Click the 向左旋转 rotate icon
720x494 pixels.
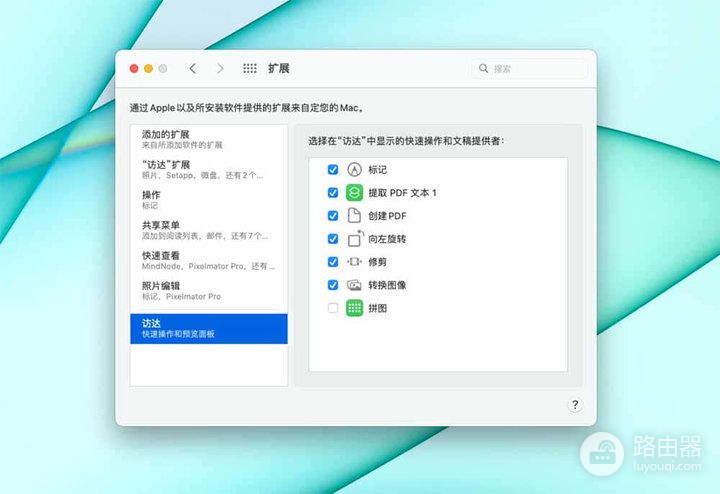coord(355,238)
